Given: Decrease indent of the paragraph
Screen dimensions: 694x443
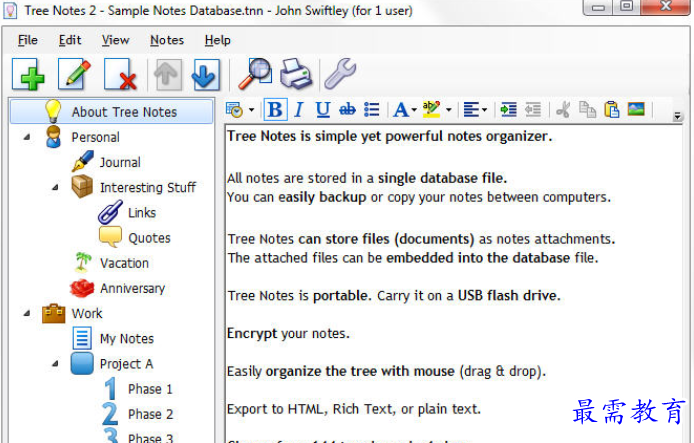Looking at the screenshot, I should [533, 109].
